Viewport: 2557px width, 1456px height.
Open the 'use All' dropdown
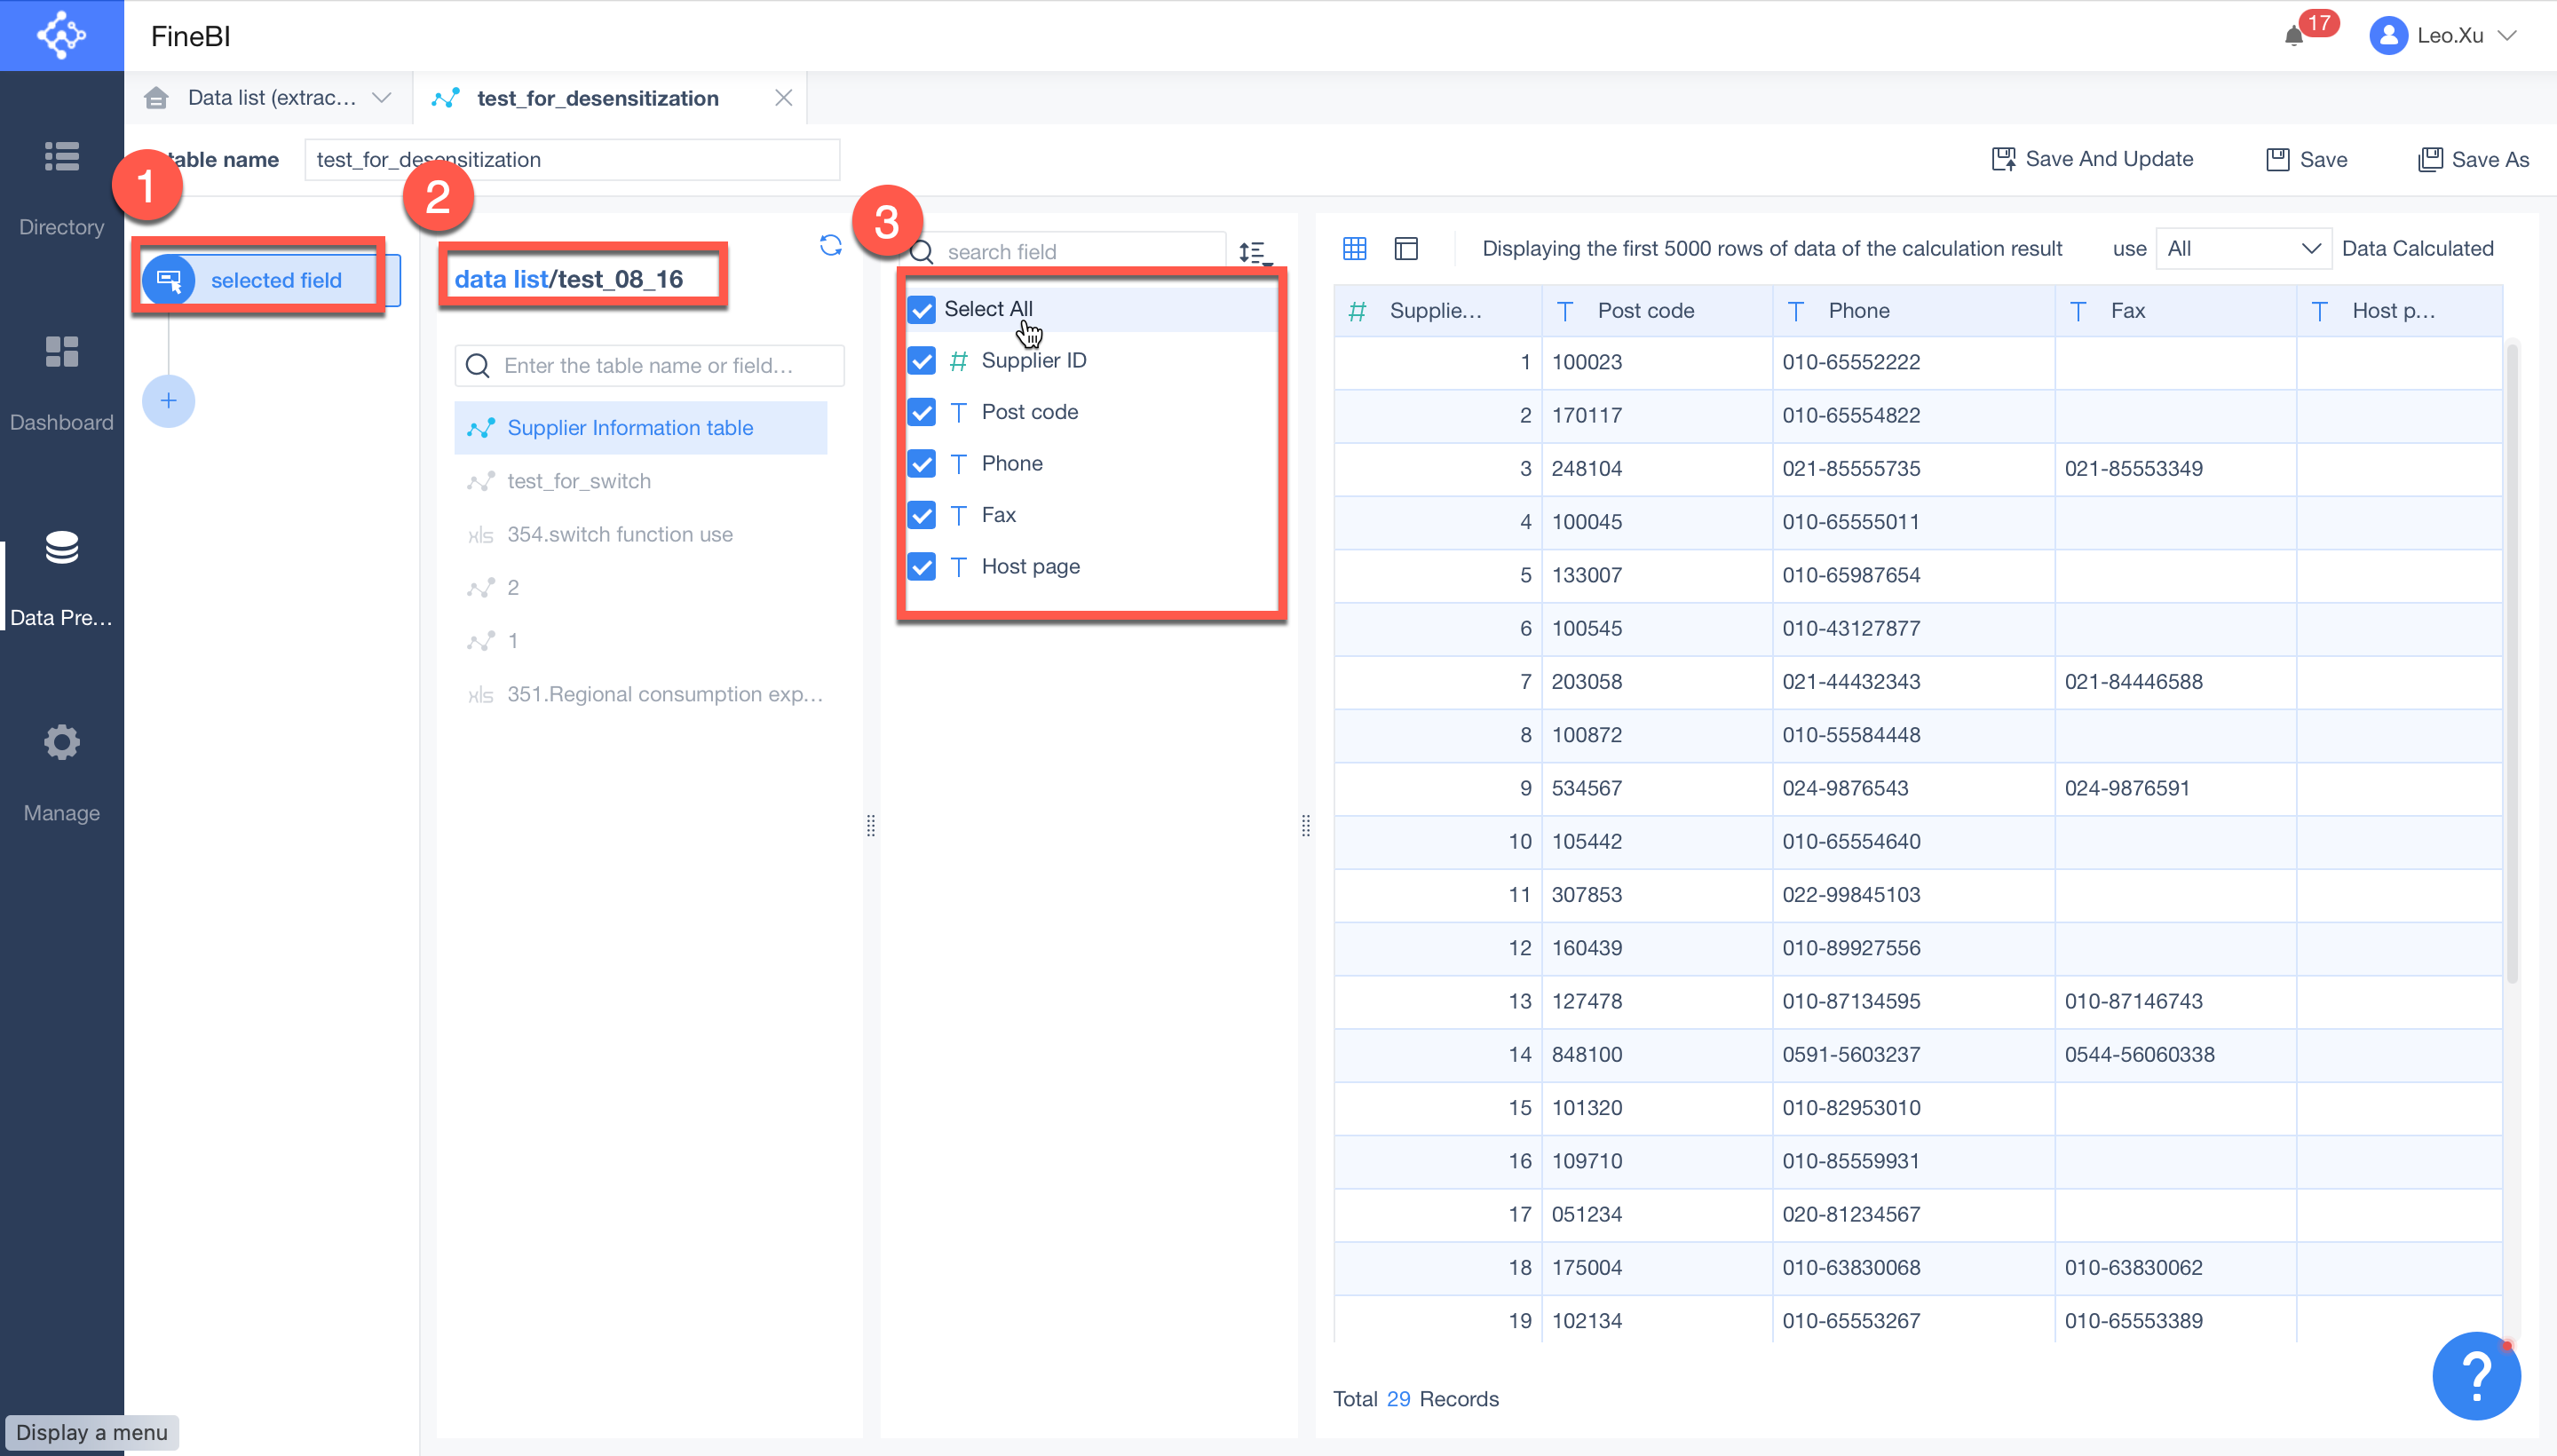click(x=2243, y=248)
